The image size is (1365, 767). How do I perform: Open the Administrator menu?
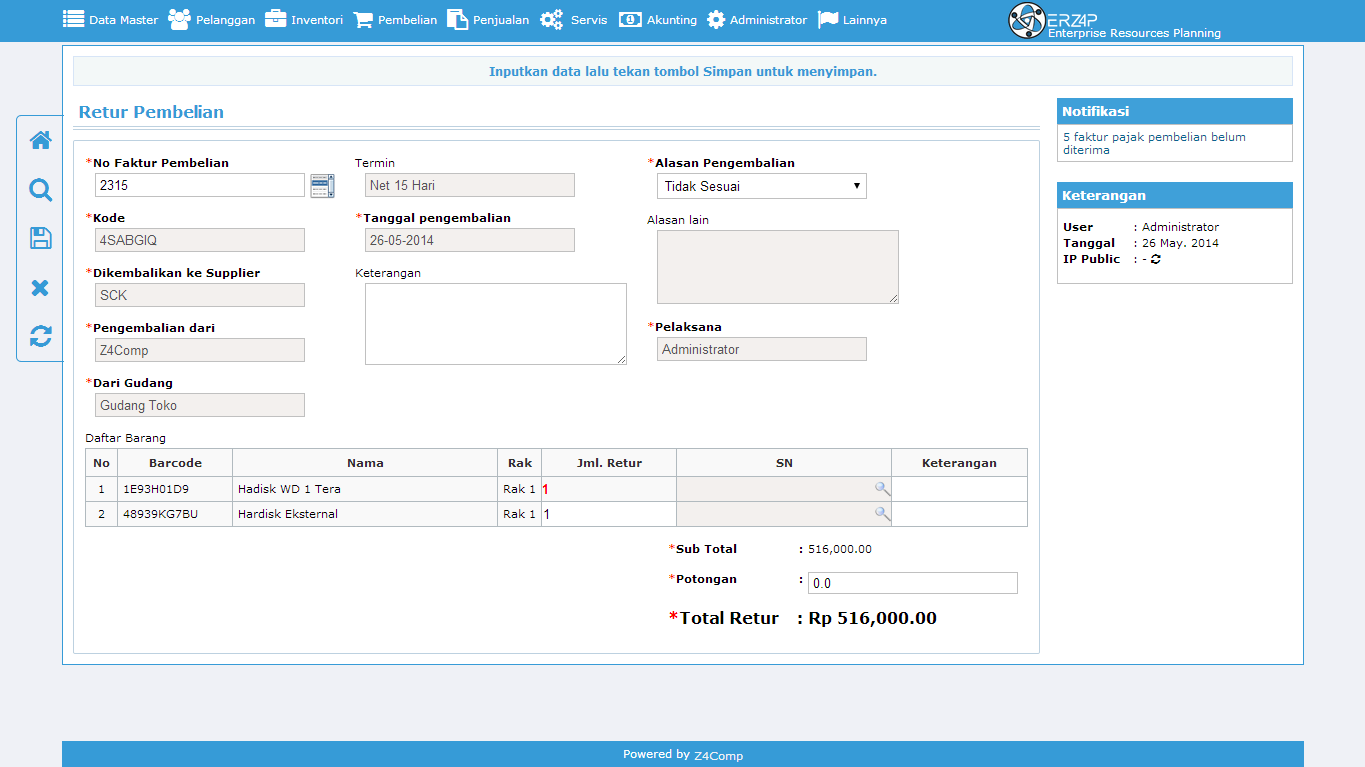click(x=757, y=20)
